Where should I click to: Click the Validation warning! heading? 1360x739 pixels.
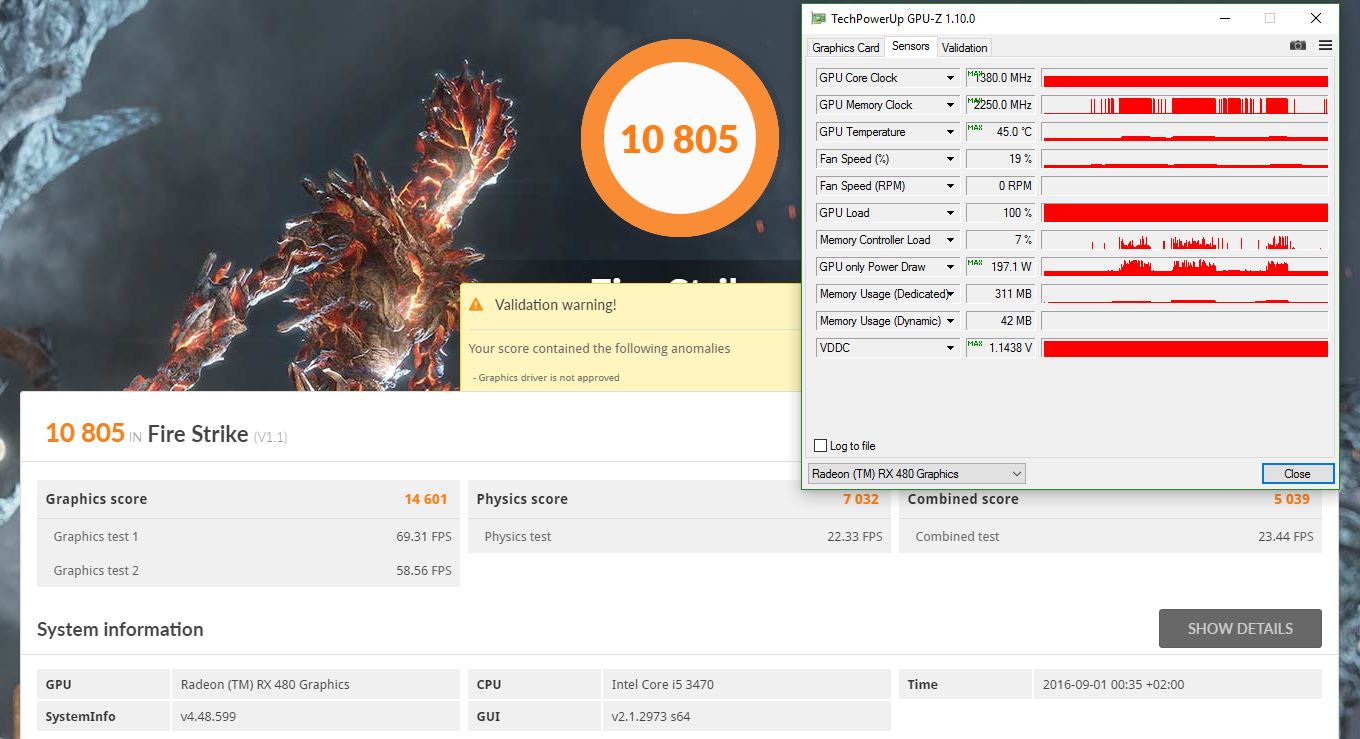pyautogui.click(x=556, y=305)
